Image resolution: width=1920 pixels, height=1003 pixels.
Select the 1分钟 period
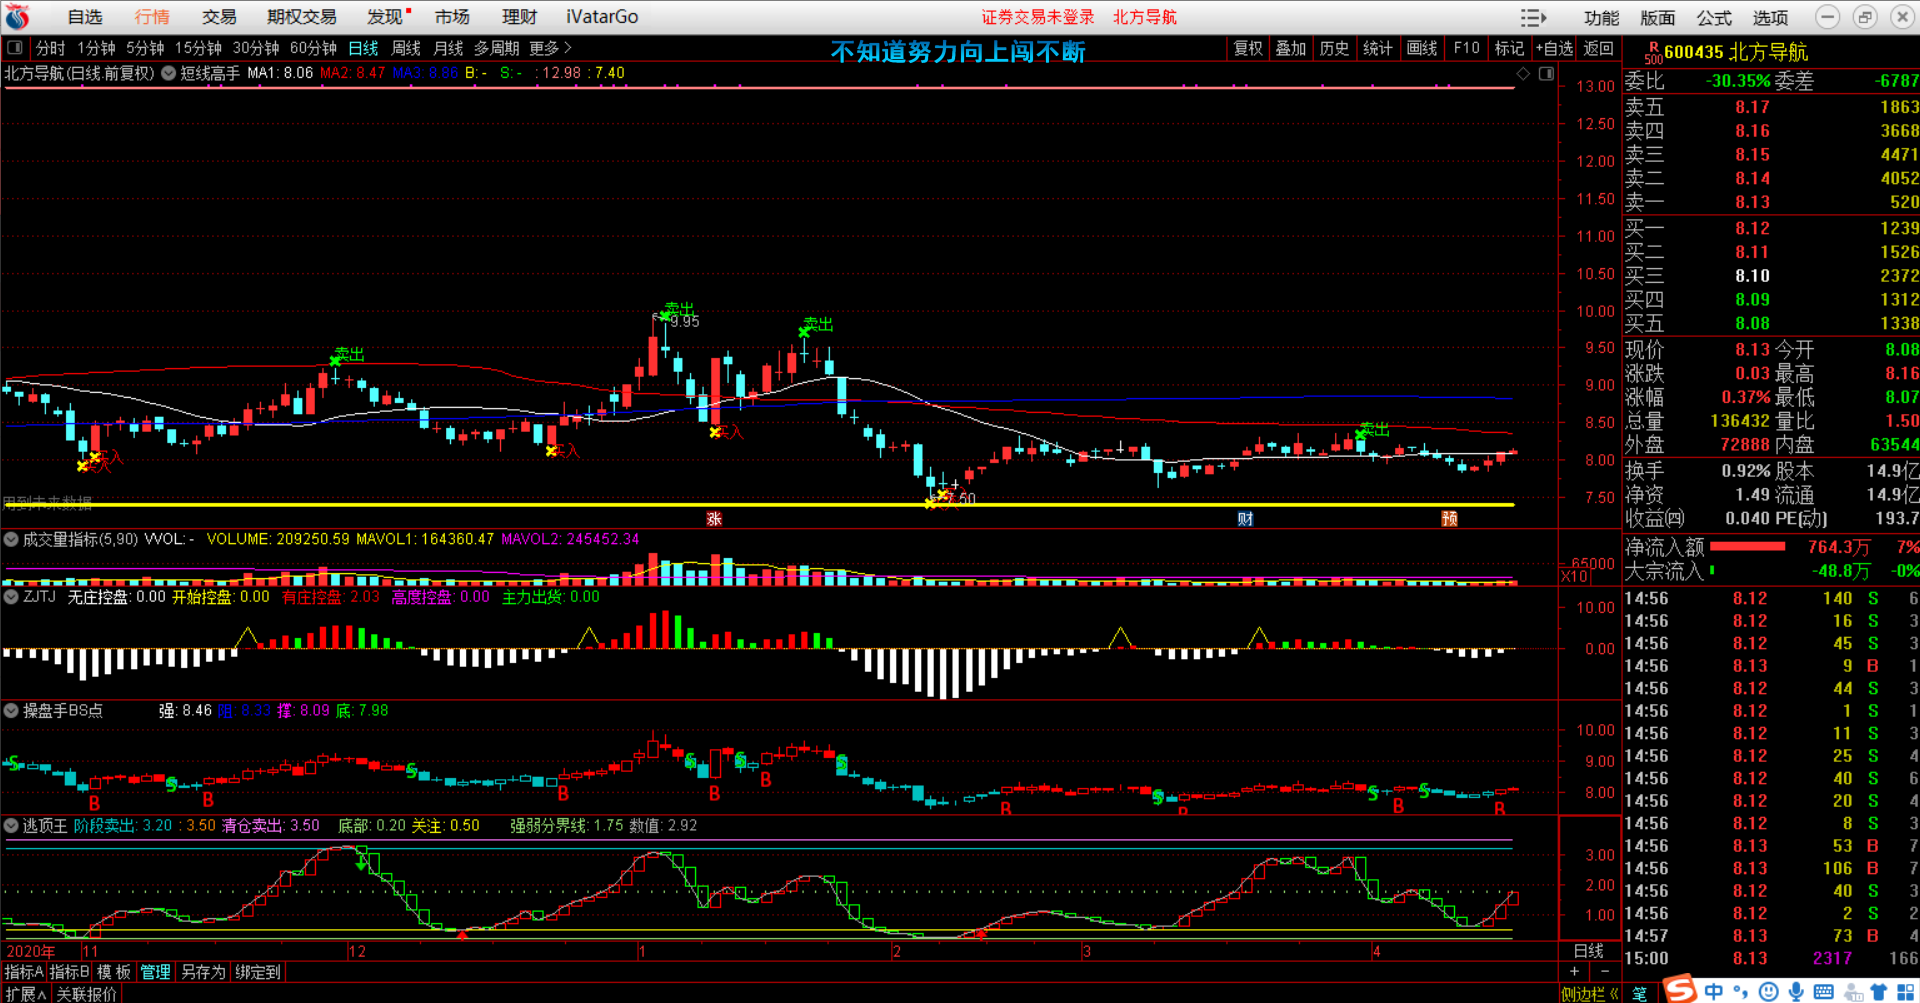(96, 48)
